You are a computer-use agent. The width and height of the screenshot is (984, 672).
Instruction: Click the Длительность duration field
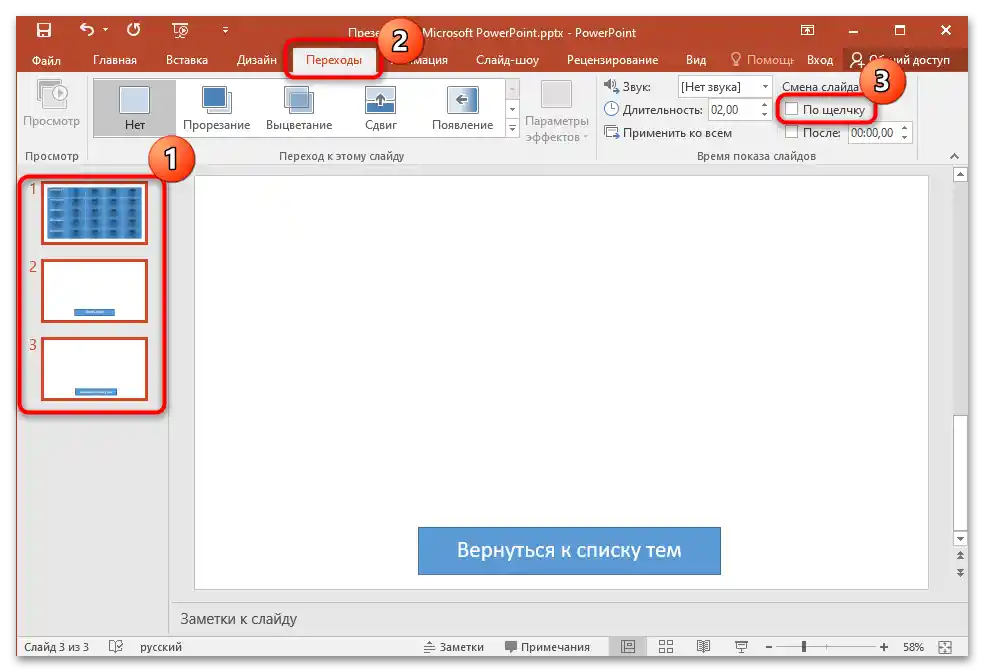coord(732,110)
